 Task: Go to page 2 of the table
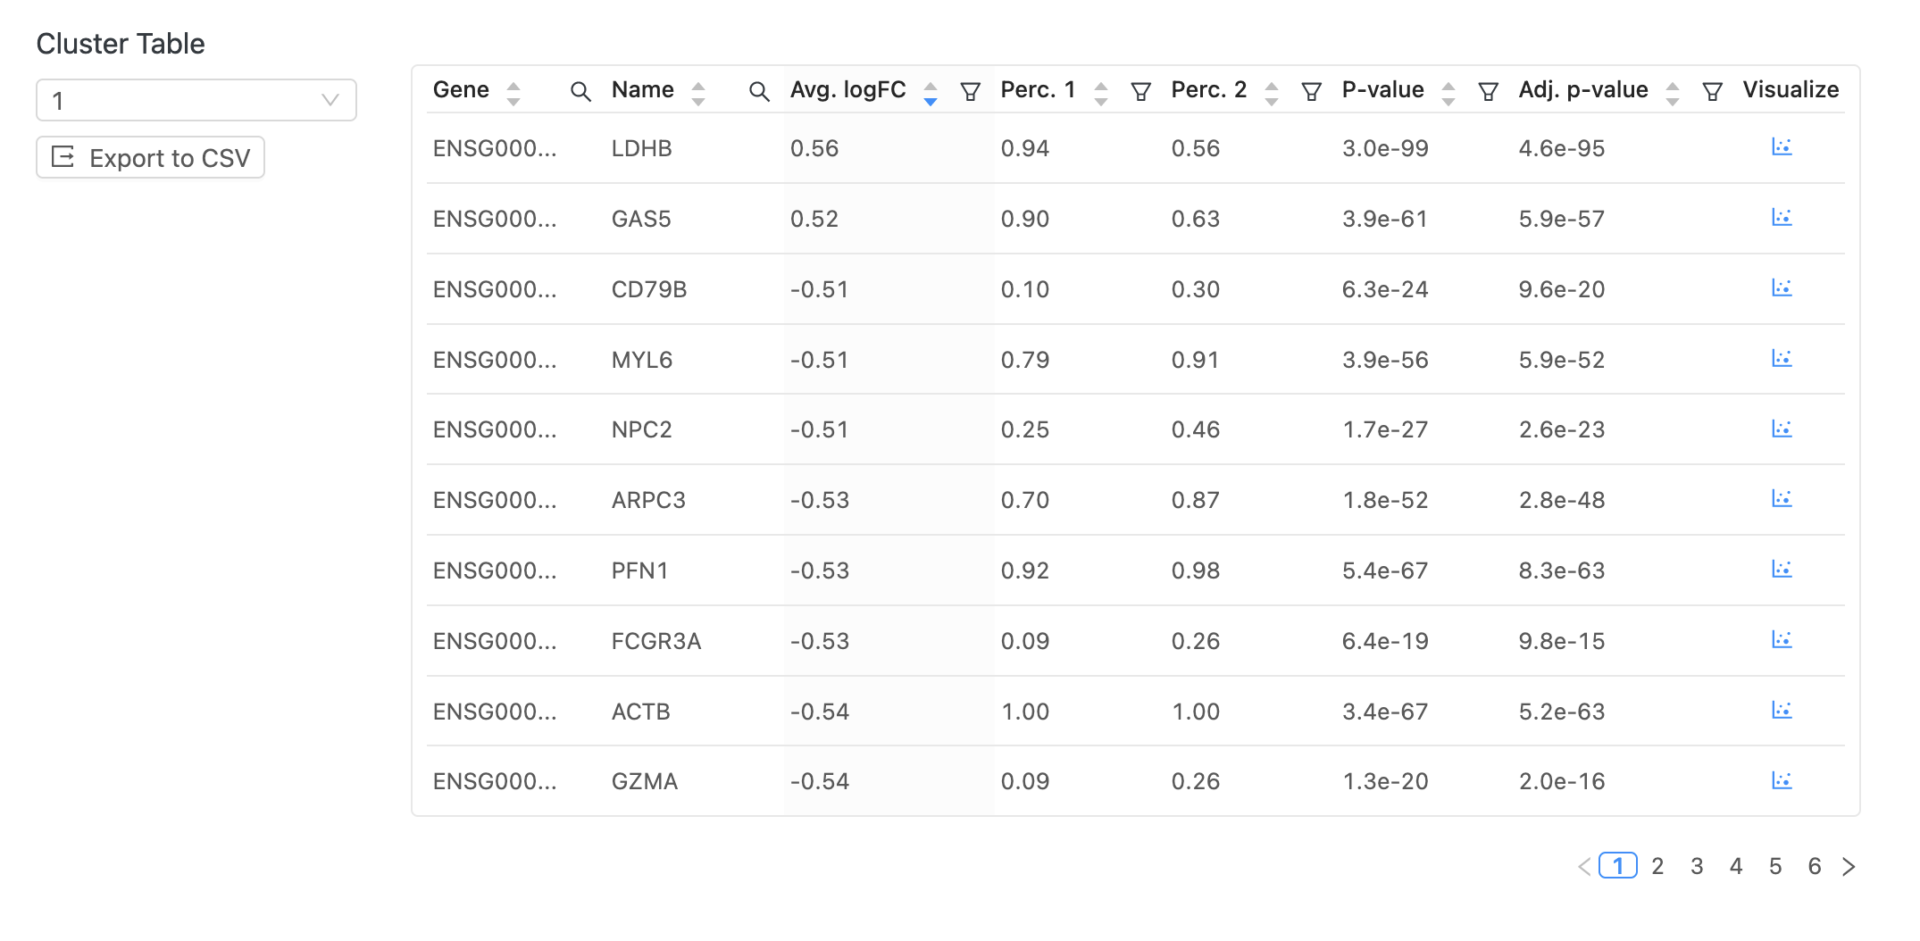[1657, 866]
